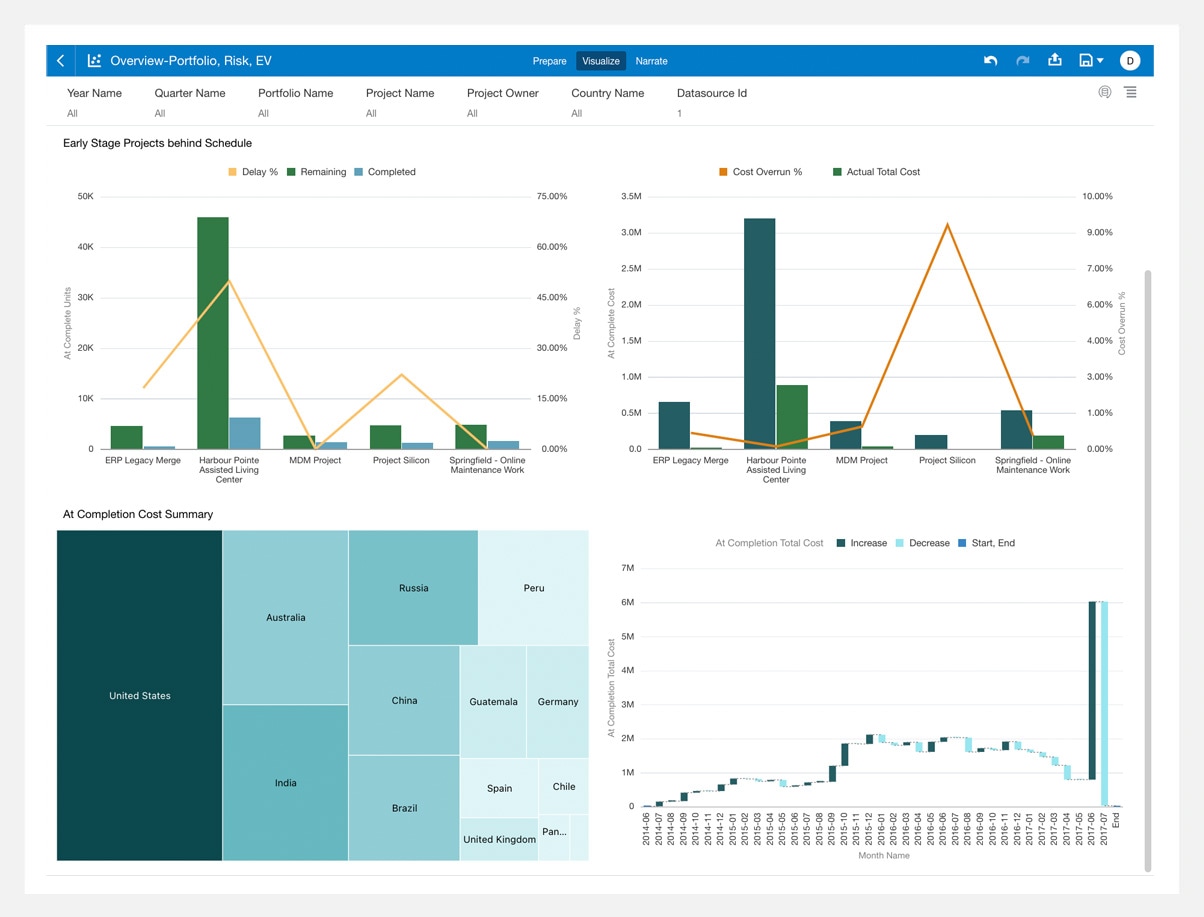Click the vertical scrollbar on right
The width and height of the screenshot is (1204, 917).
(x=1148, y=570)
